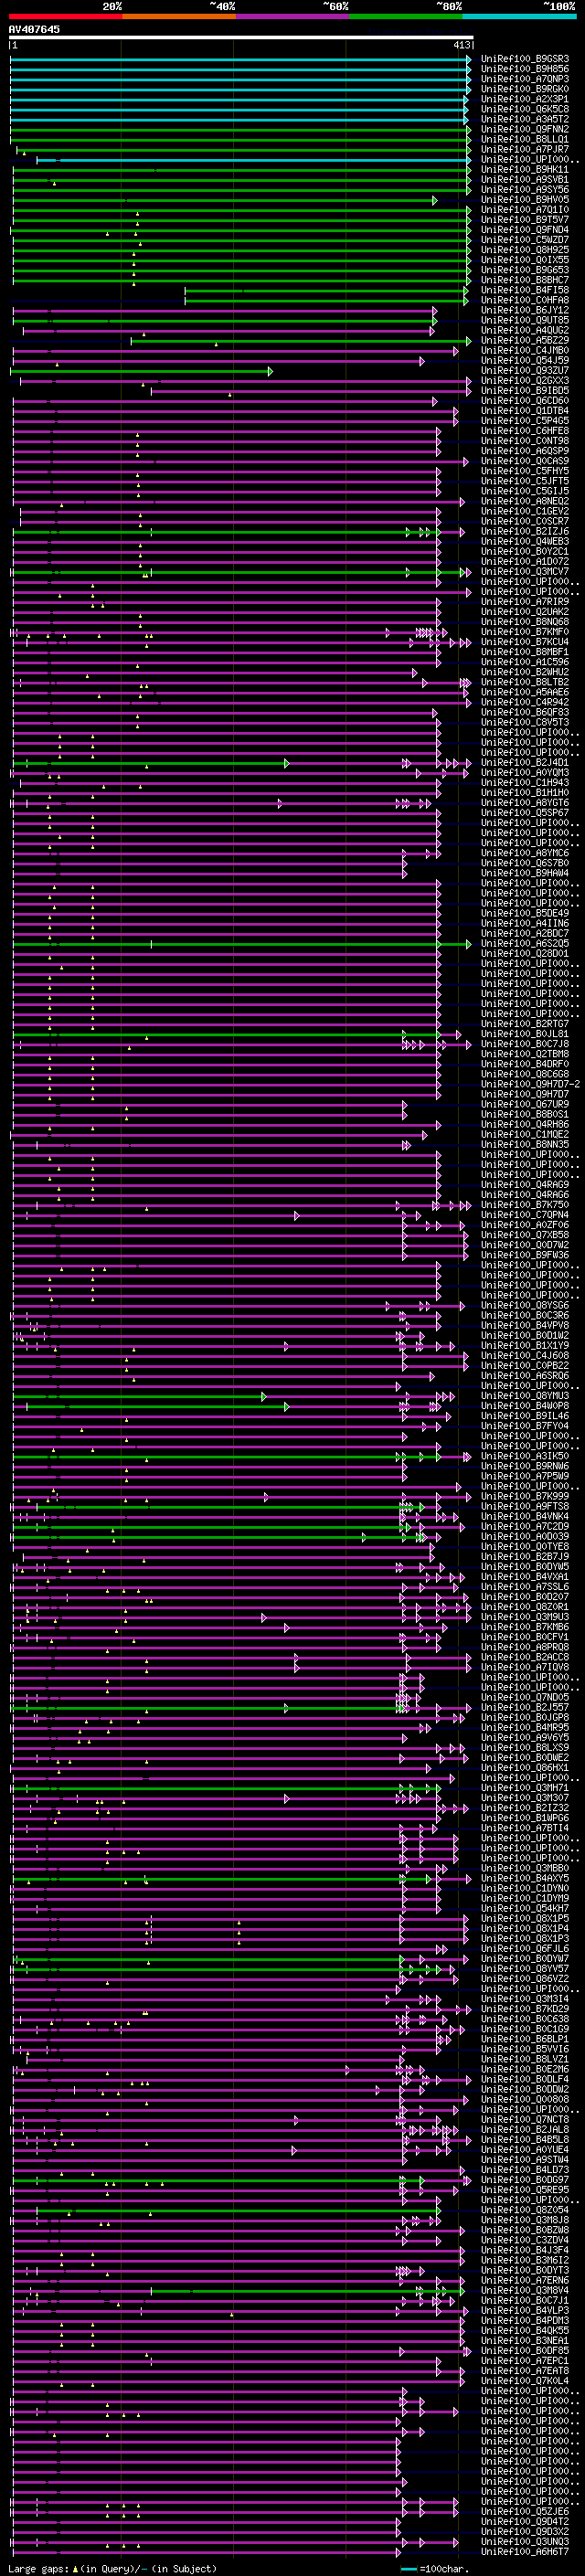Click UniRef100_A7PJR7 label
585x2576 pixels.
click(x=525, y=149)
